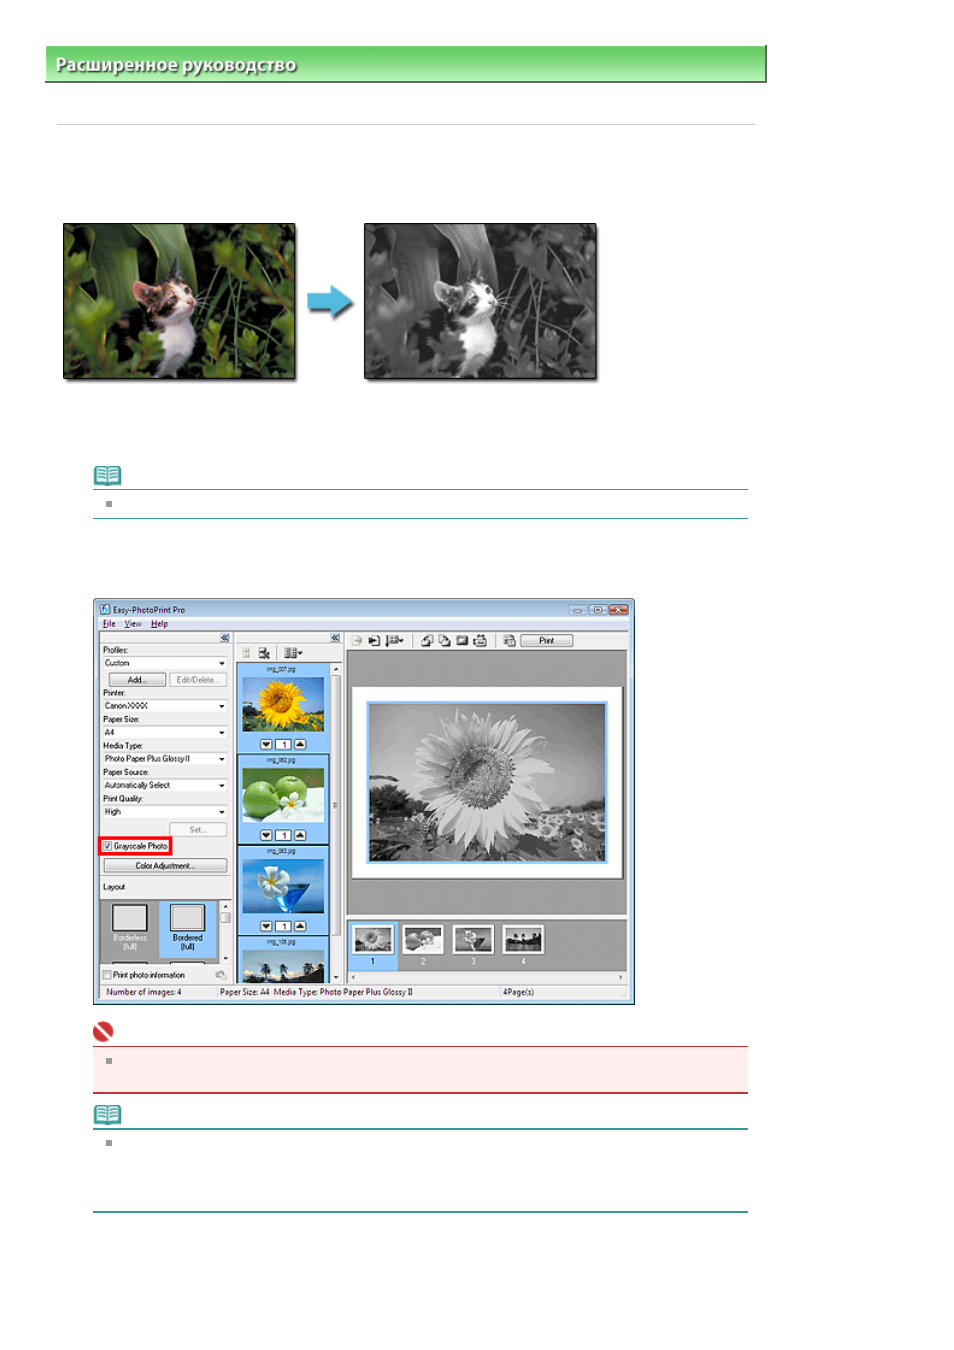Click the Add... profile button

pyautogui.click(x=137, y=680)
